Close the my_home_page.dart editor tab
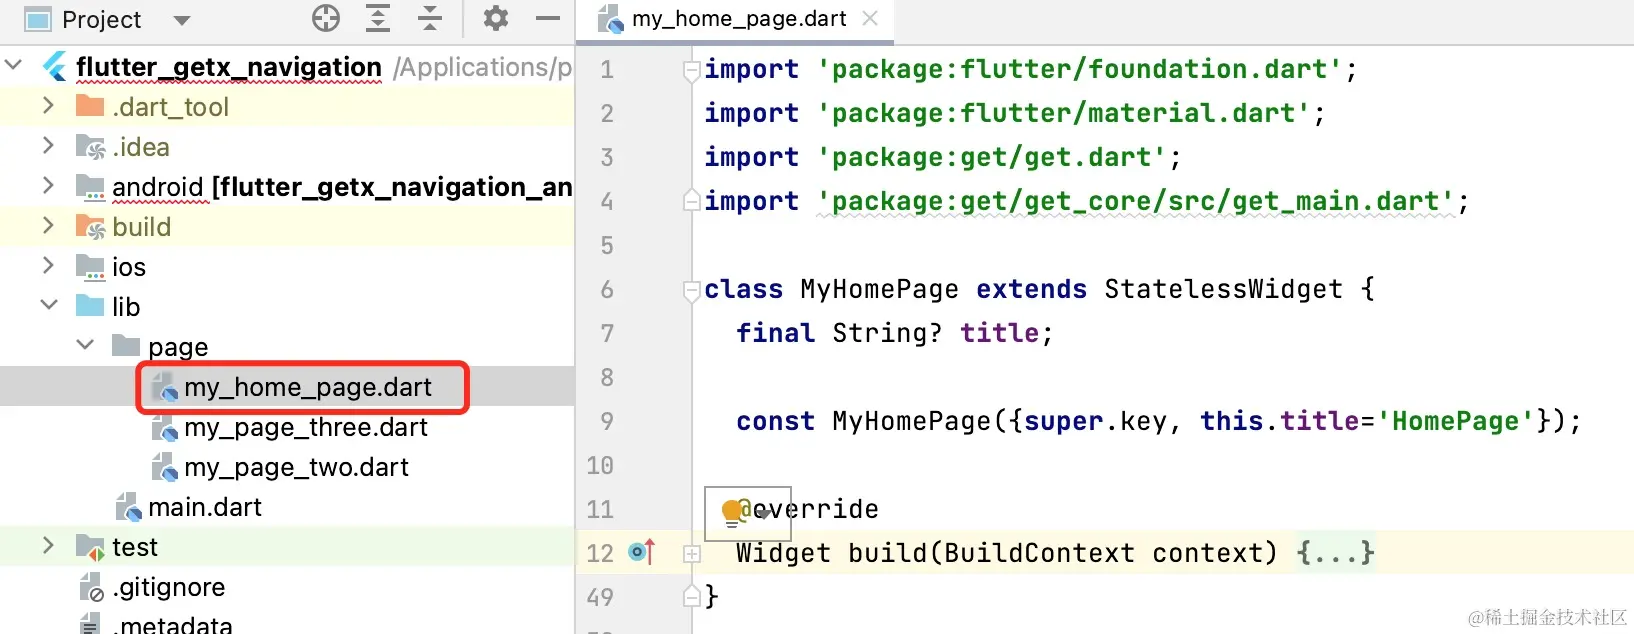Screen dimensions: 1634x634 tap(870, 18)
